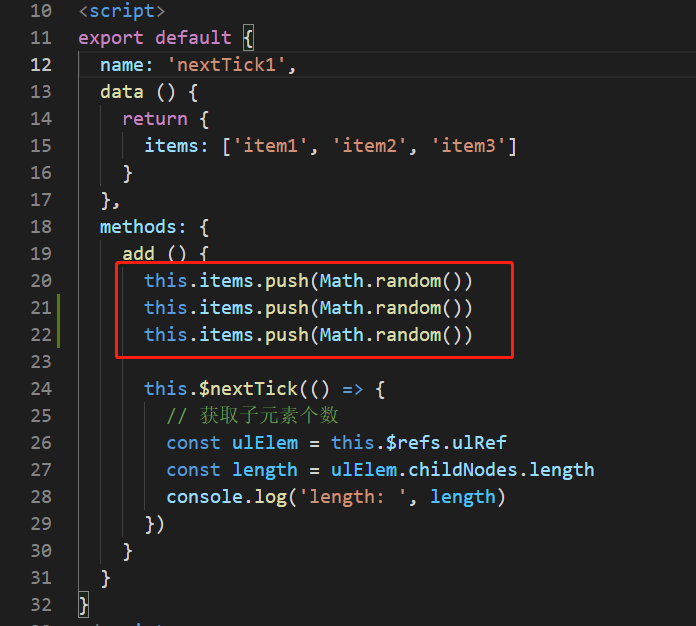The width and height of the screenshot is (696, 626).
Task: Click the 'add' method name on line 19
Action: 138,254
